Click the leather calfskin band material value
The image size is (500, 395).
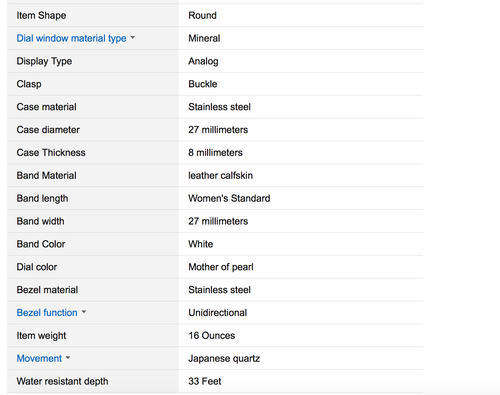[x=220, y=175]
